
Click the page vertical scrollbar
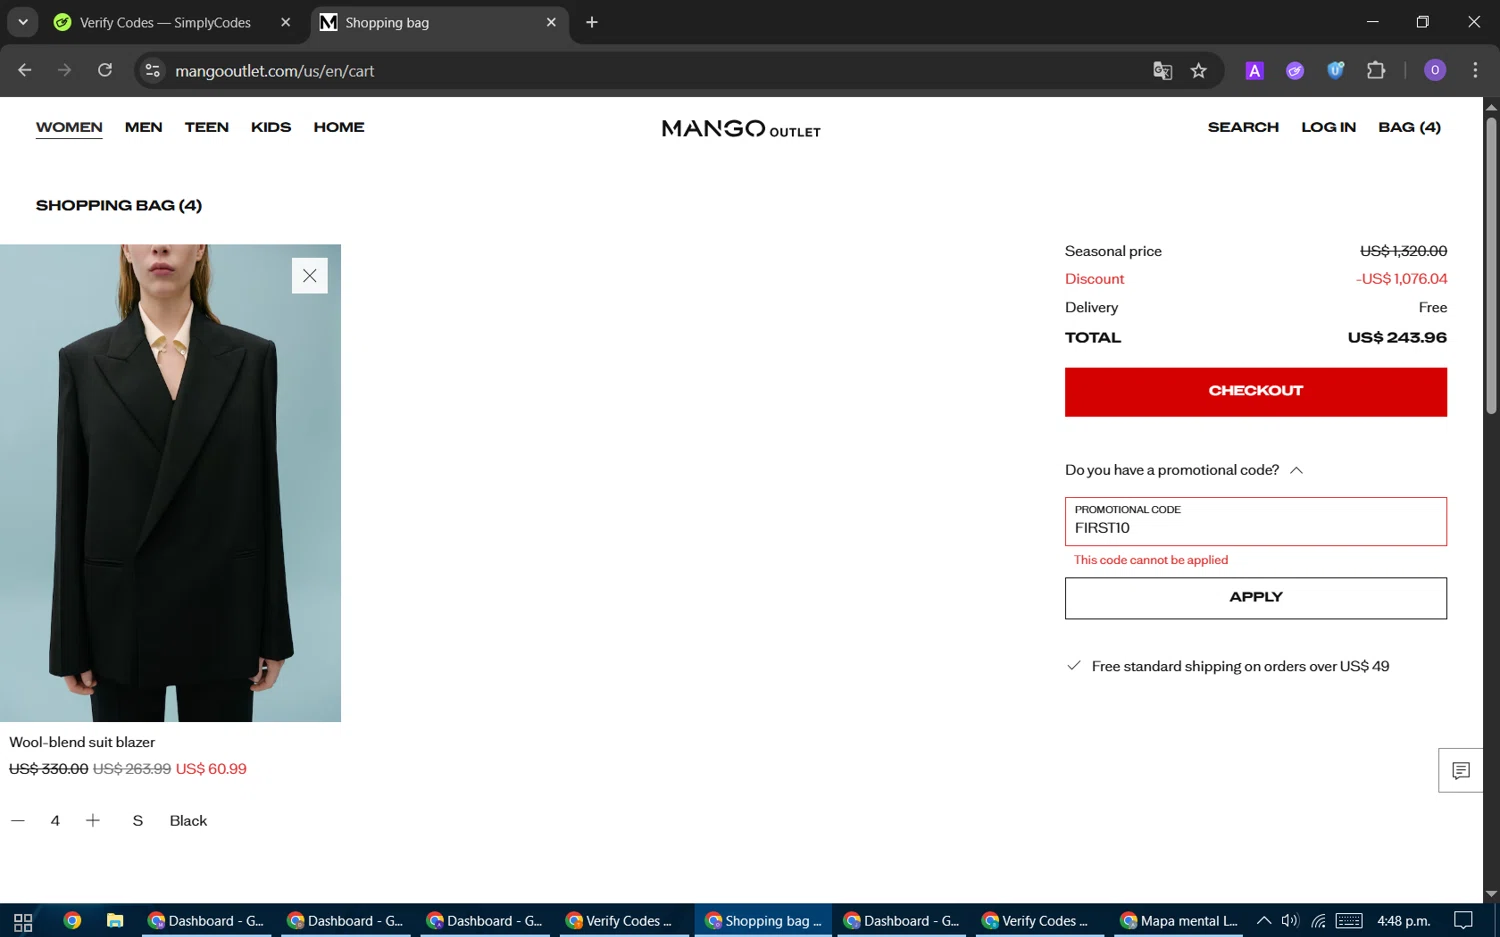coord(1491,265)
